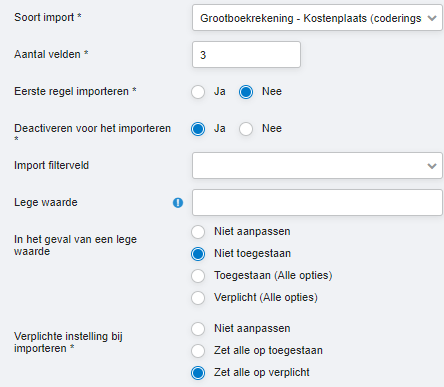Image resolution: width=444 pixels, height=387 pixels.
Task: Click the Toegestaan (Alle opties) label text
Action: click(273, 276)
